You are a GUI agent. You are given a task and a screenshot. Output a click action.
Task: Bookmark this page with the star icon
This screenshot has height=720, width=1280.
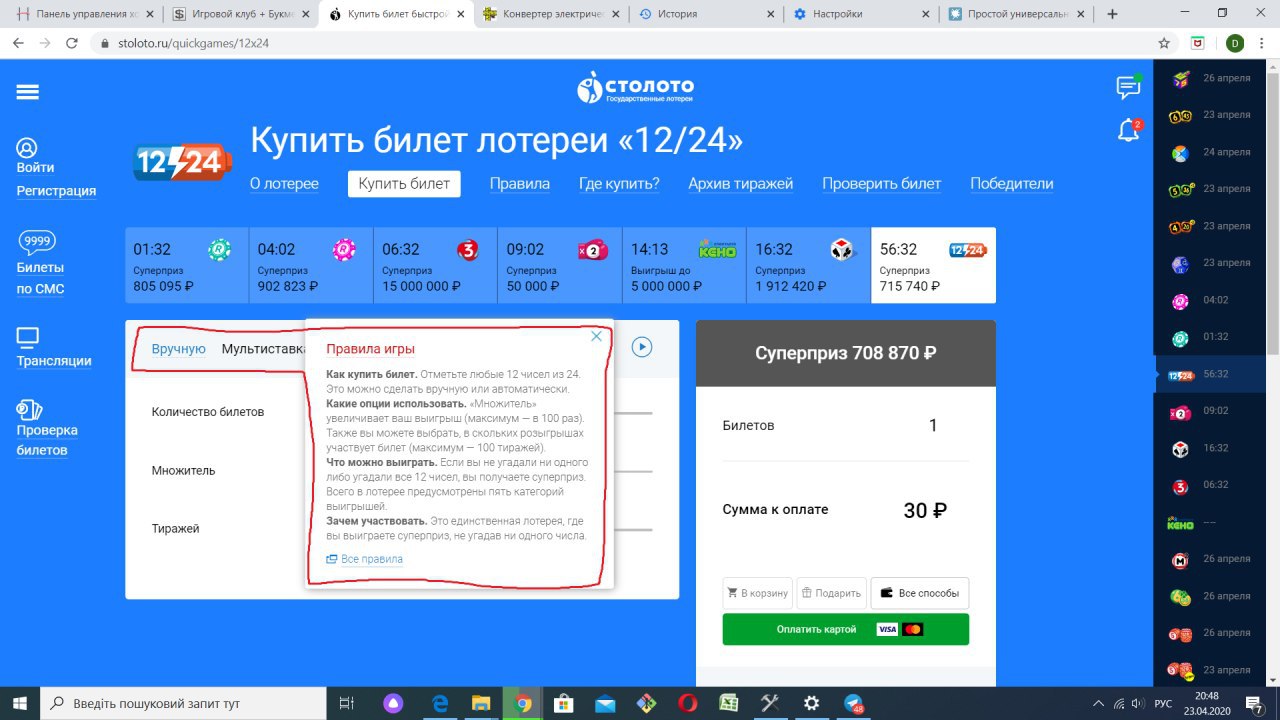pyautogui.click(x=1164, y=44)
